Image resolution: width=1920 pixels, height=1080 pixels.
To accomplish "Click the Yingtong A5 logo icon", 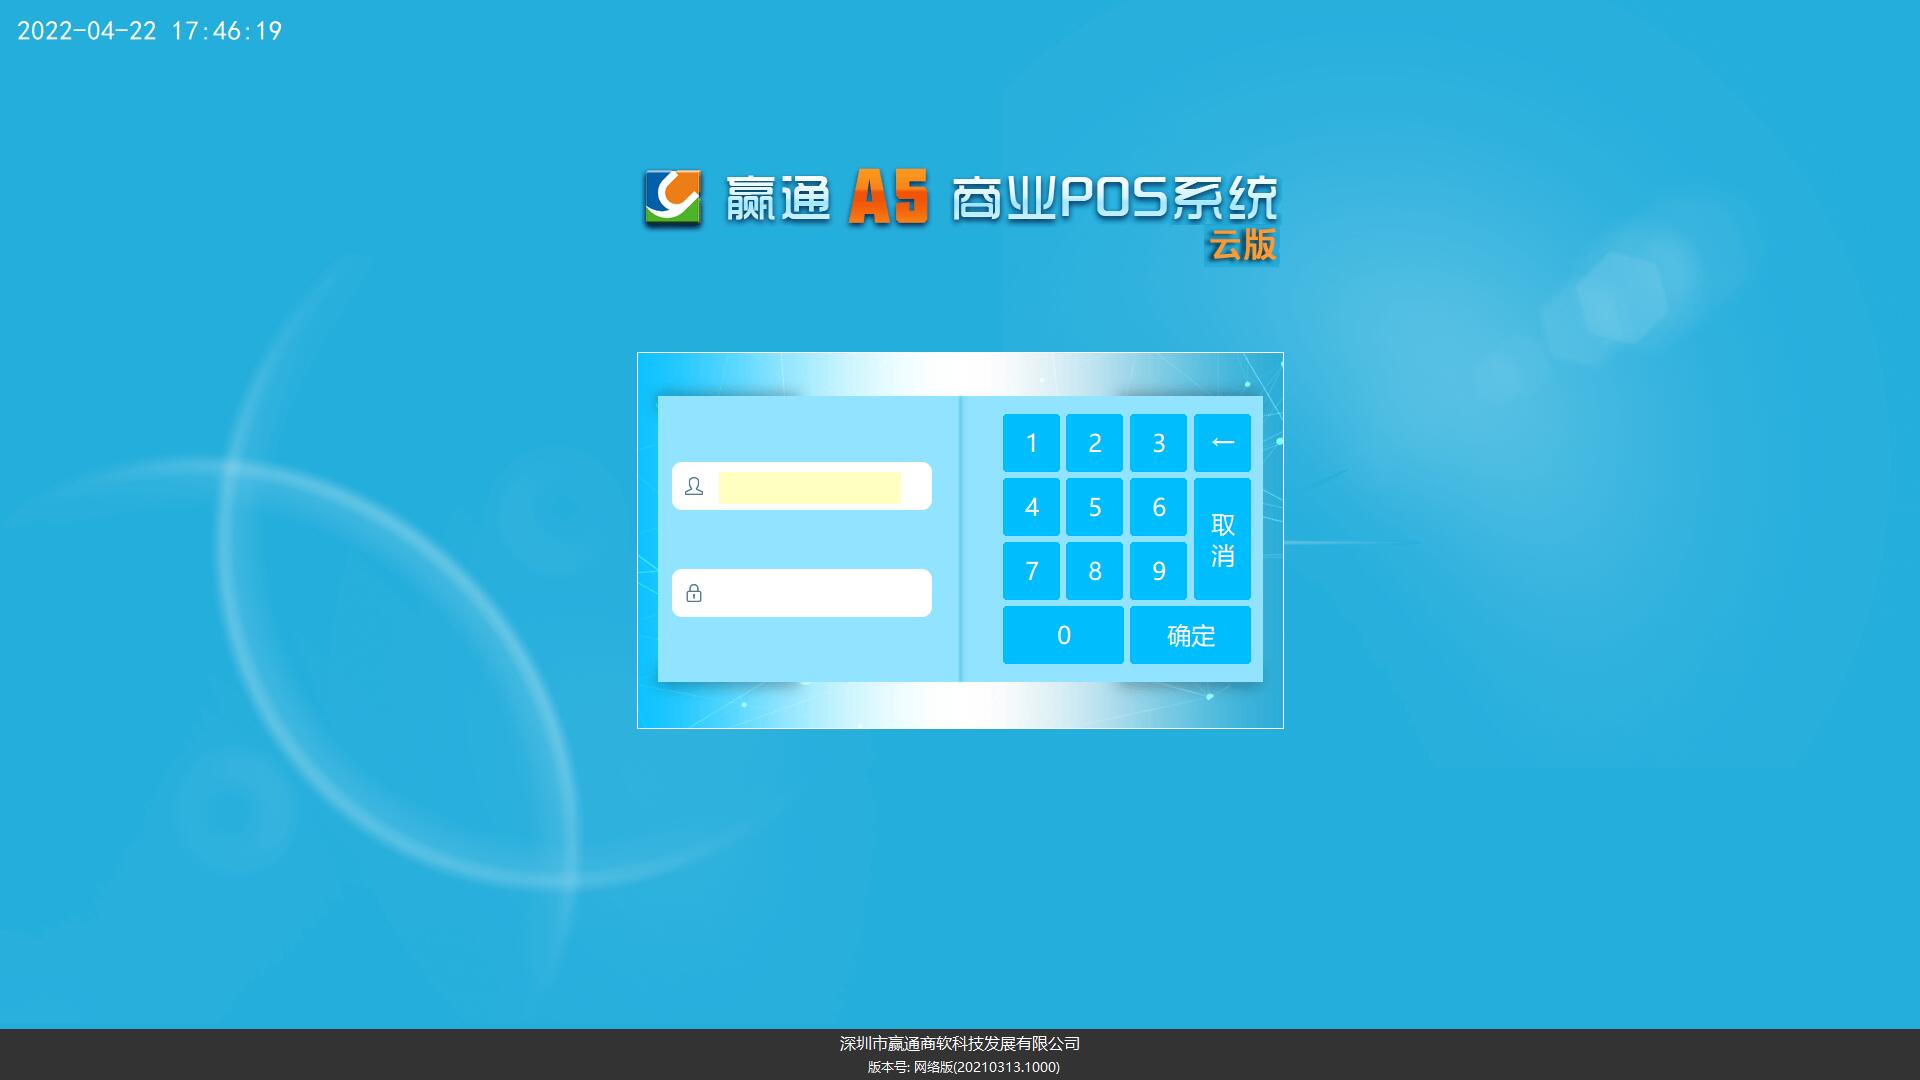I will point(672,198).
